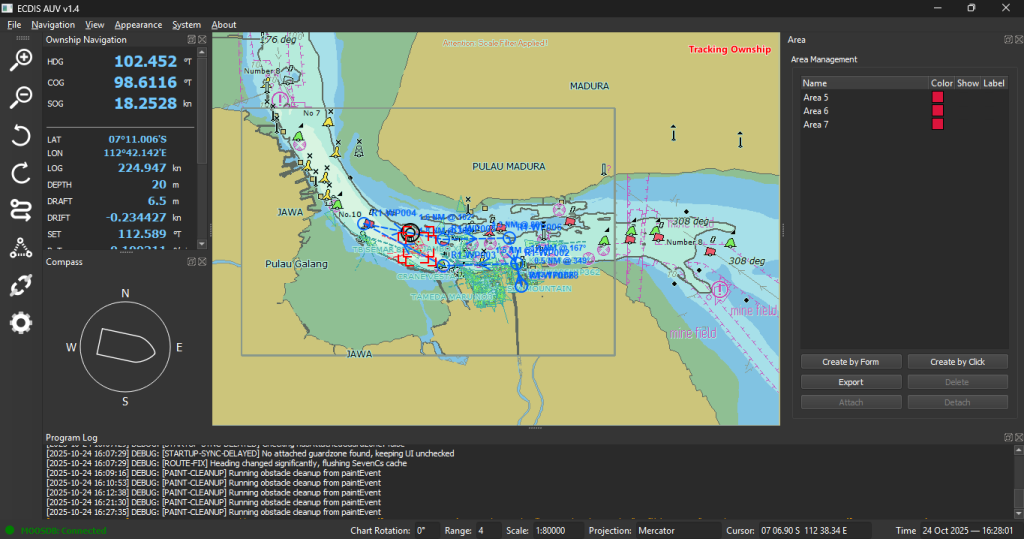Rotate chart clockwise using sidebar icon
Image resolution: width=1024 pixels, height=539 pixels.
(21, 174)
